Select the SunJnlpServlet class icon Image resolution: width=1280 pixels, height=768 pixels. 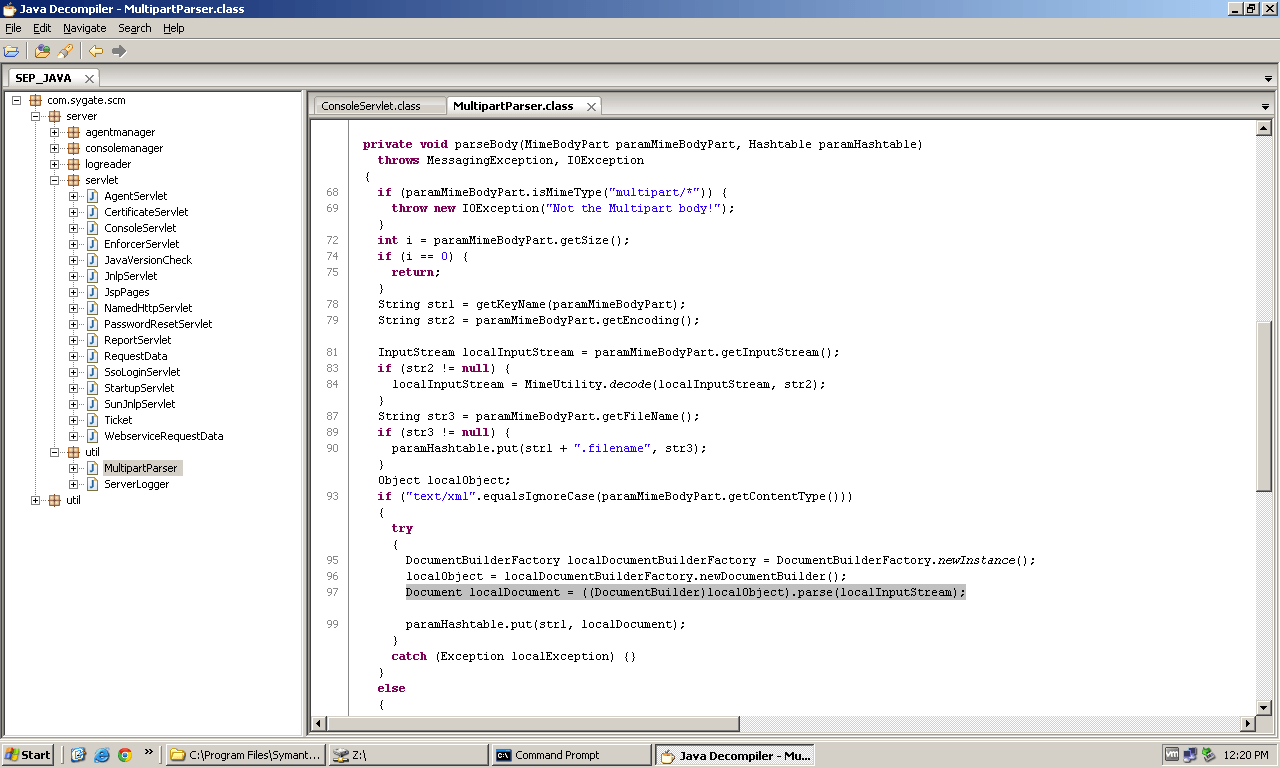click(92, 404)
